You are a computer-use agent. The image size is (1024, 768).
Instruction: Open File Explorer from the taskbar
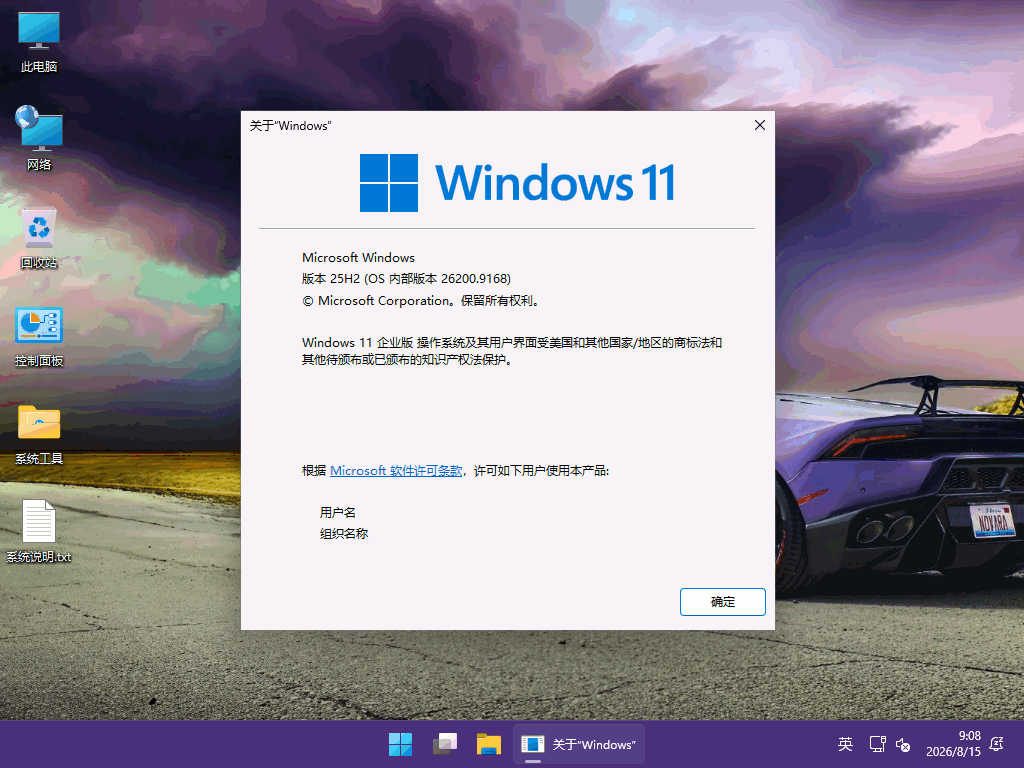pyautogui.click(x=488, y=744)
